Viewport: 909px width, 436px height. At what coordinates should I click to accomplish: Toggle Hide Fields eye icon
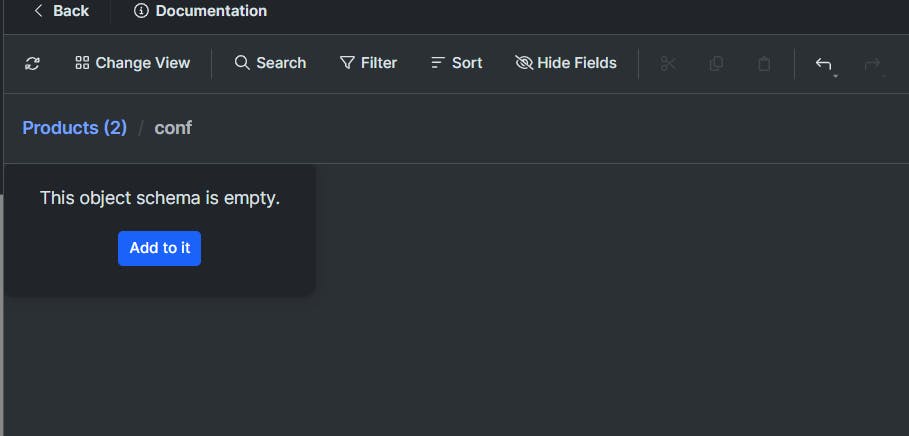coord(524,63)
